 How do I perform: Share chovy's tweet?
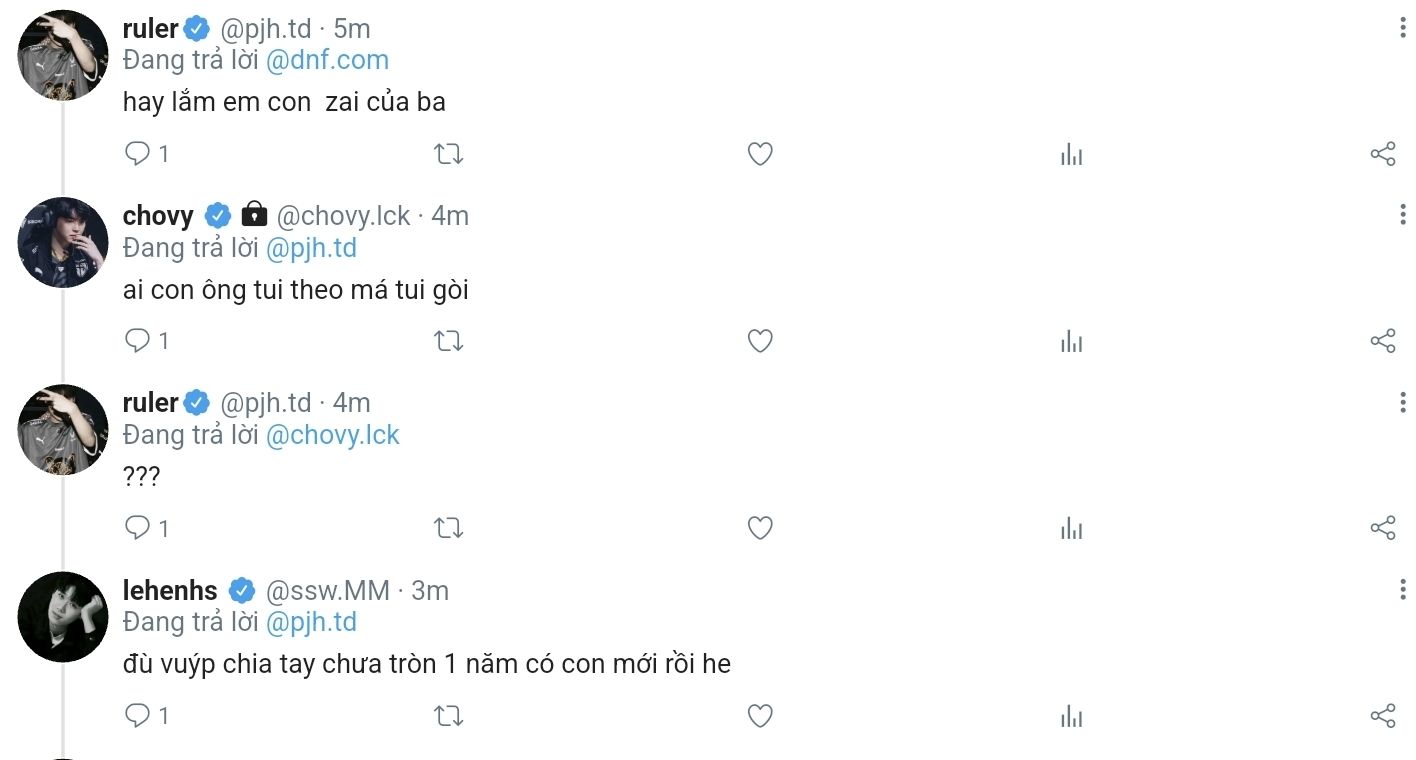click(x=1382, y=341)
